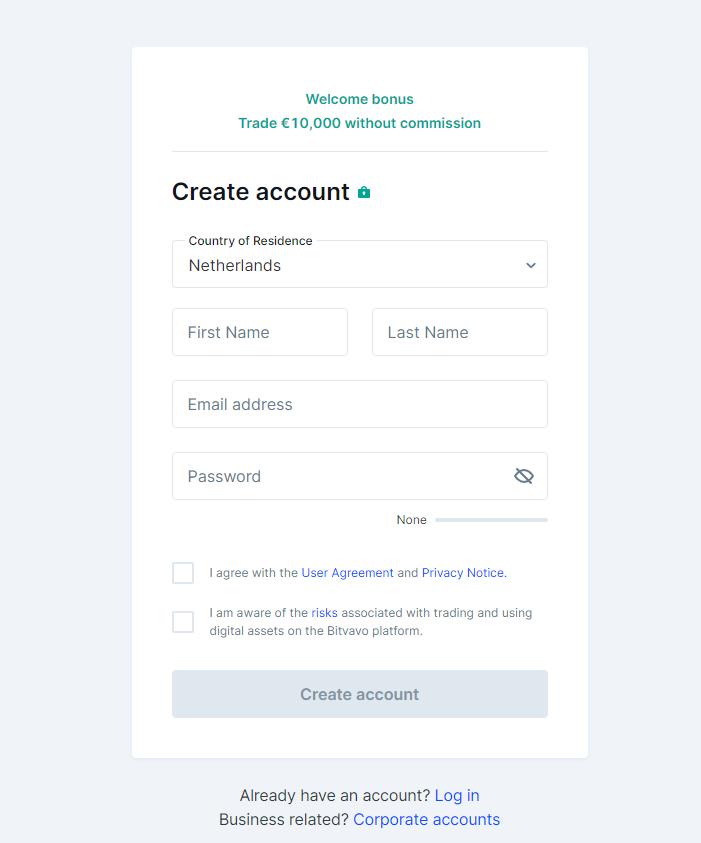The width and height of the screenshot is (701, 843).
Task: Follow the blue risks link
Action: coord(324,613)
